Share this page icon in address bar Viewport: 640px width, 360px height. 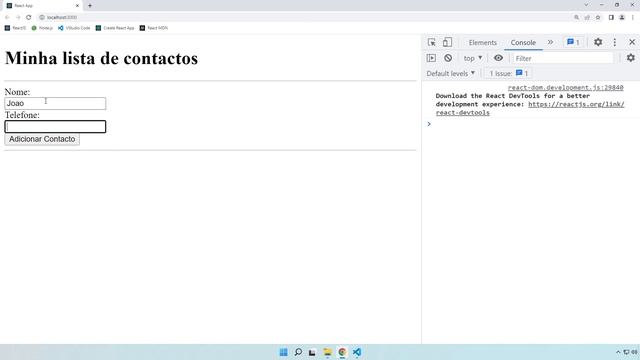click(587, 18)
